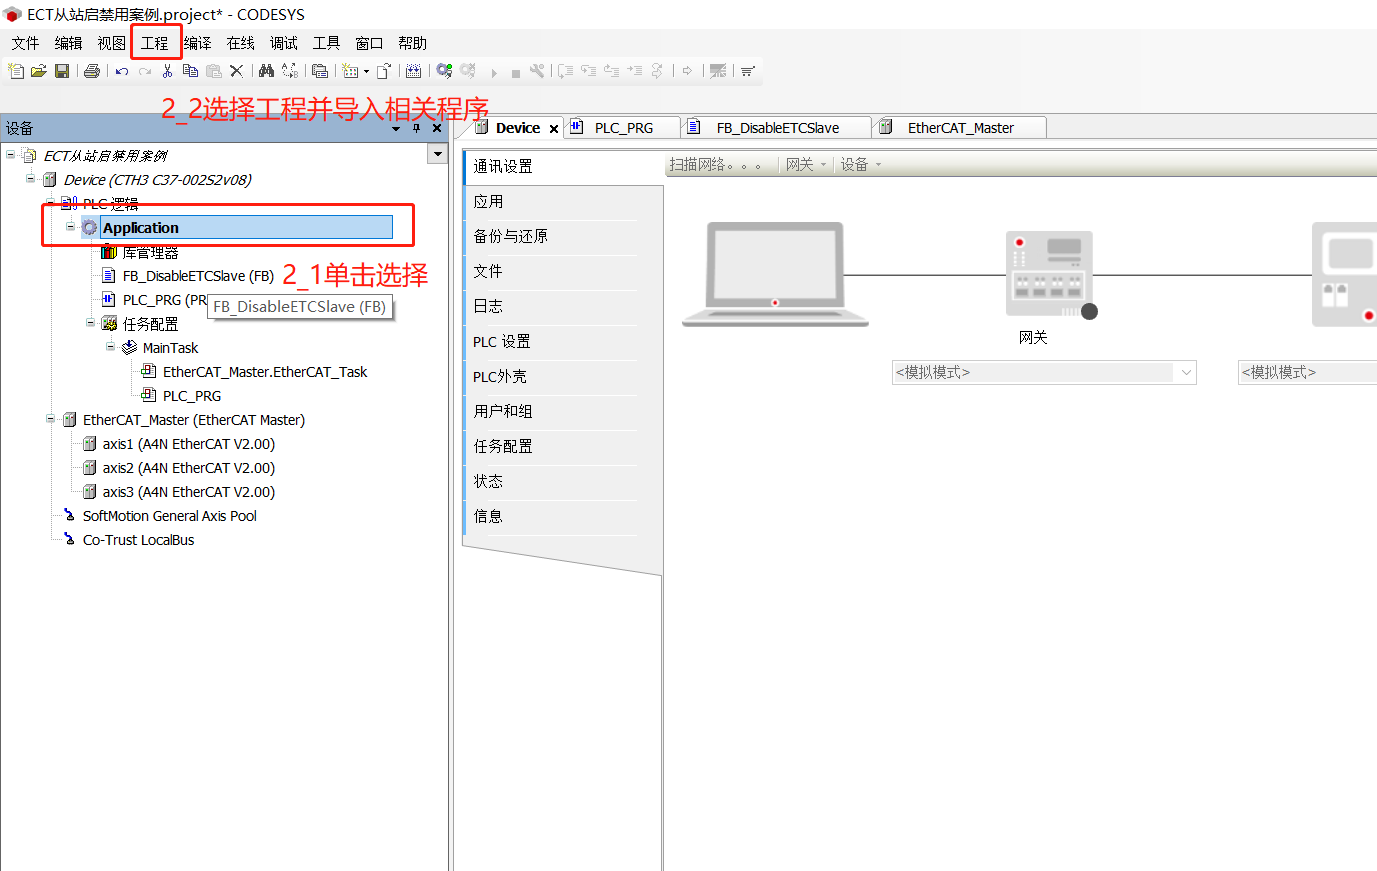This screenshot has height=871, width=1377.
Task: Switch to the PLC_PRG editor tab
Action: [623, 128]
